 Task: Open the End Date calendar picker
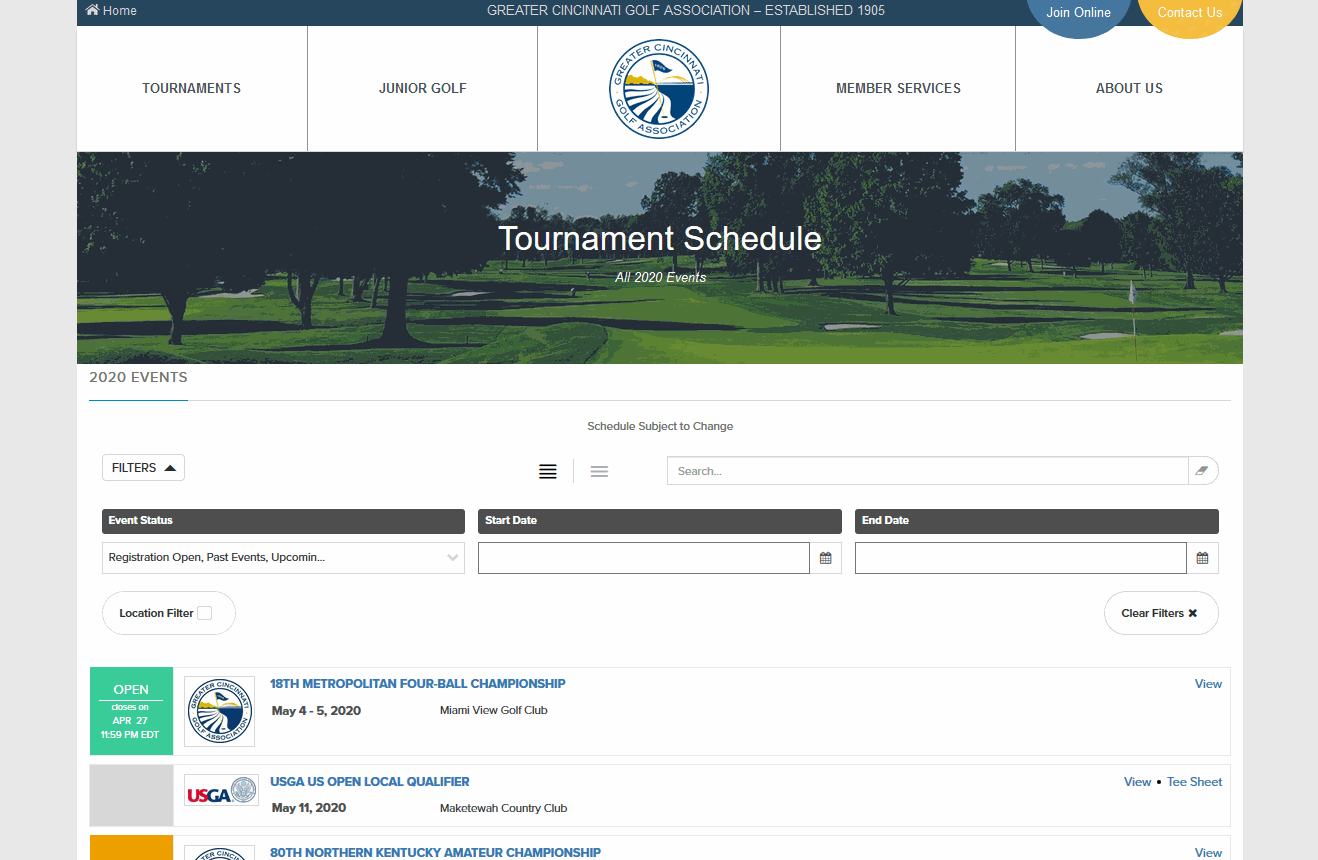coord(1203,558)
